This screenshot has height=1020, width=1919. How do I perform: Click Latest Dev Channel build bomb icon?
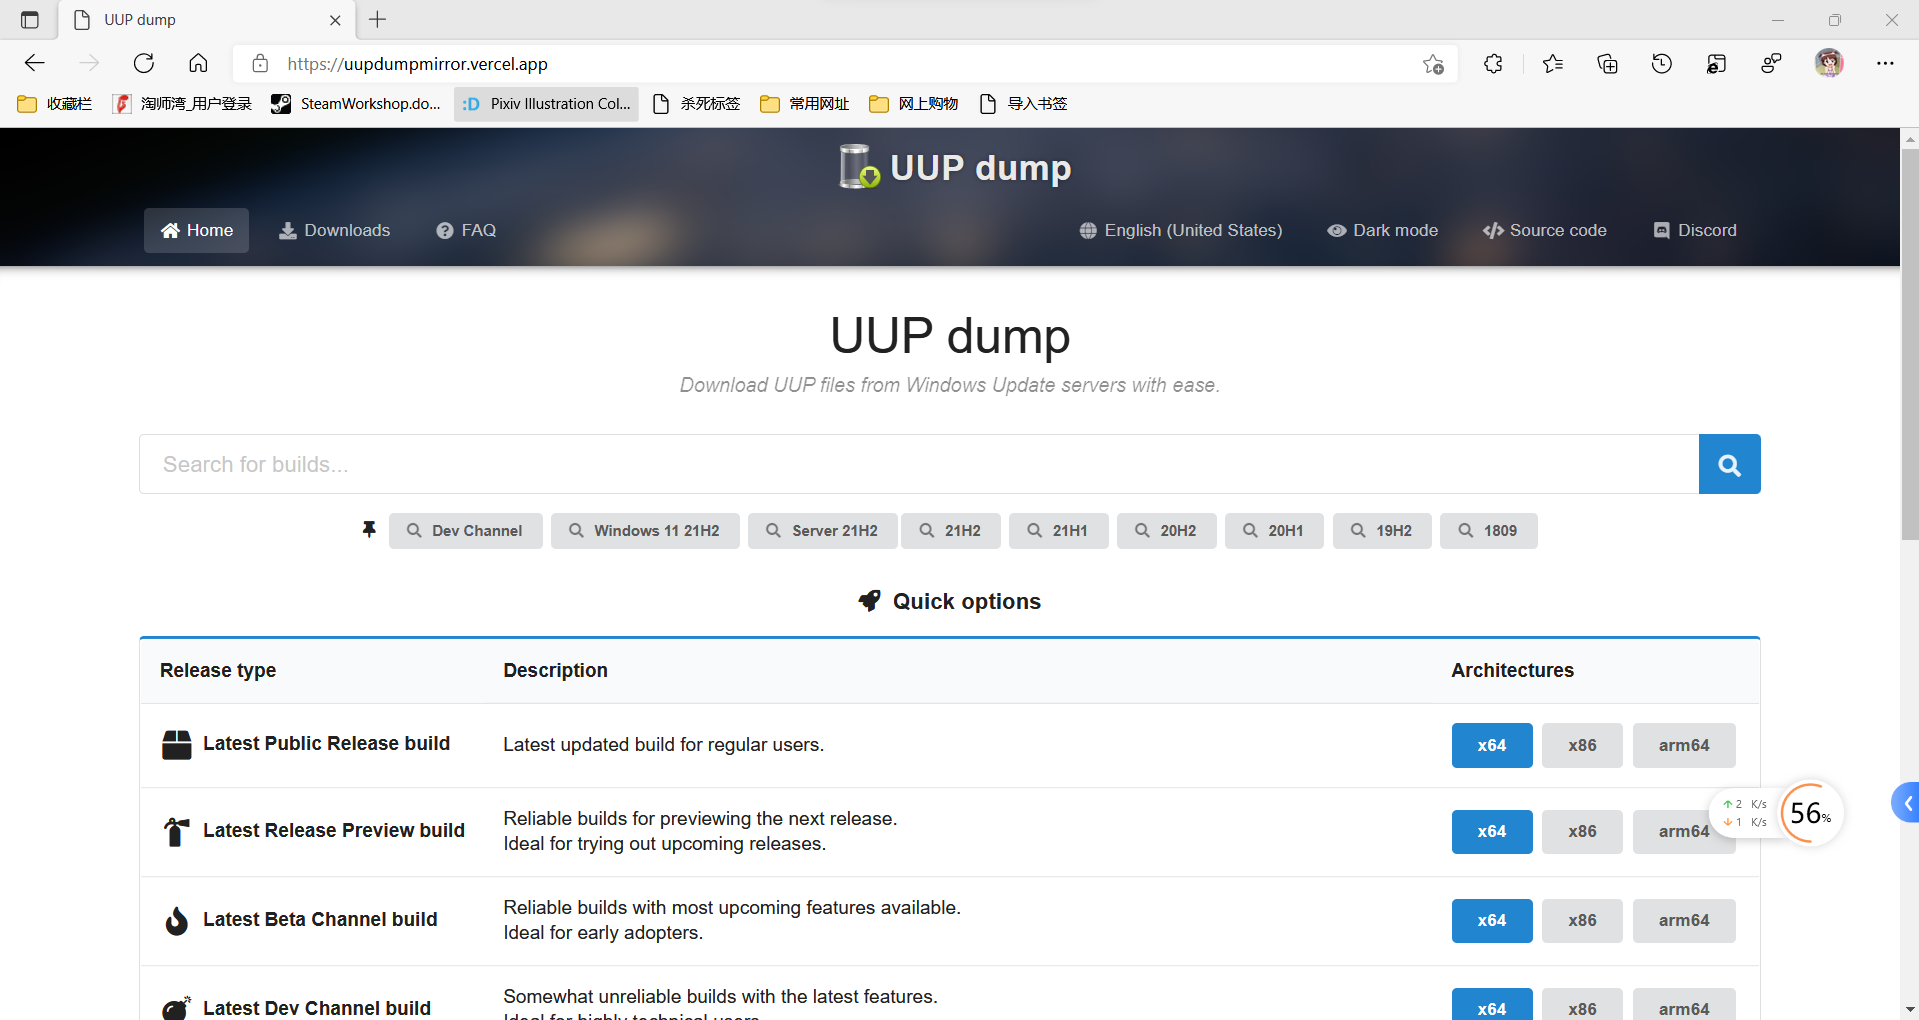coord(177,1008)
